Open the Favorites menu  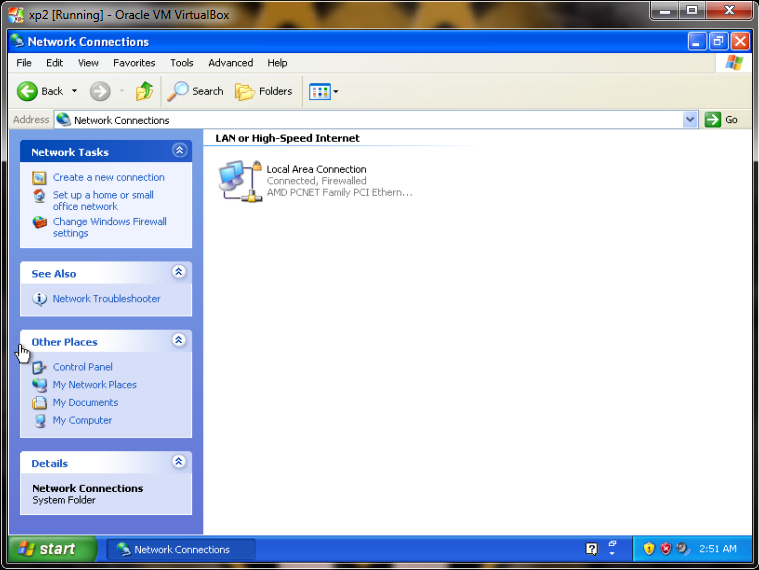(x=134, y=63)
